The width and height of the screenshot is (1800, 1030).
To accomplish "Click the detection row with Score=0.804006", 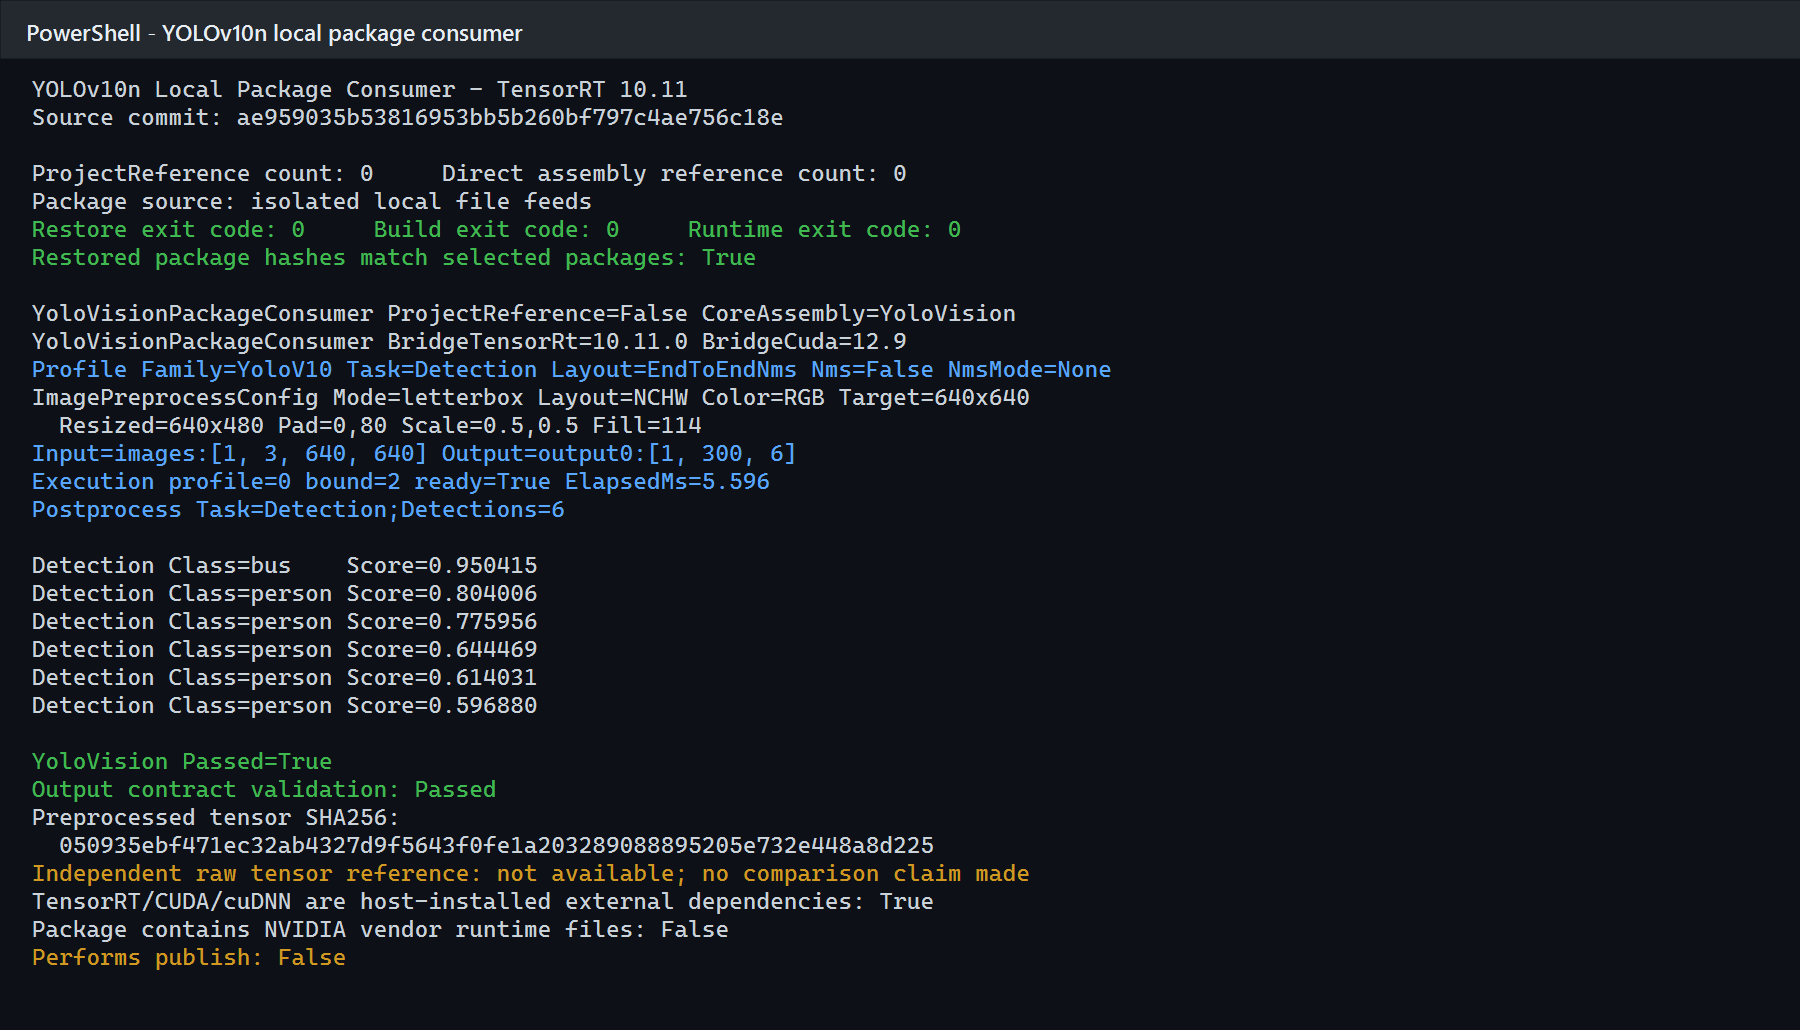I will 284,593.
